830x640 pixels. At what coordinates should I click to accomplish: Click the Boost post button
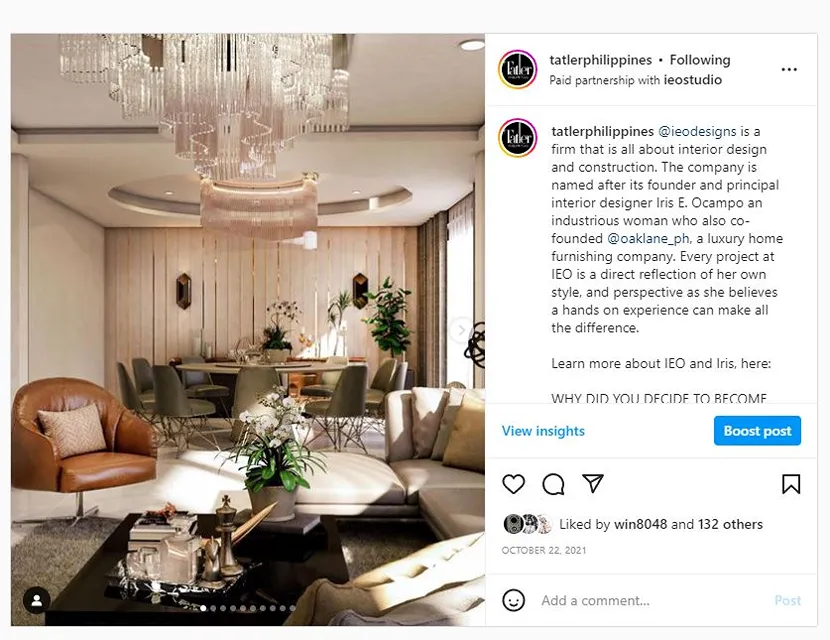(757, 431)
